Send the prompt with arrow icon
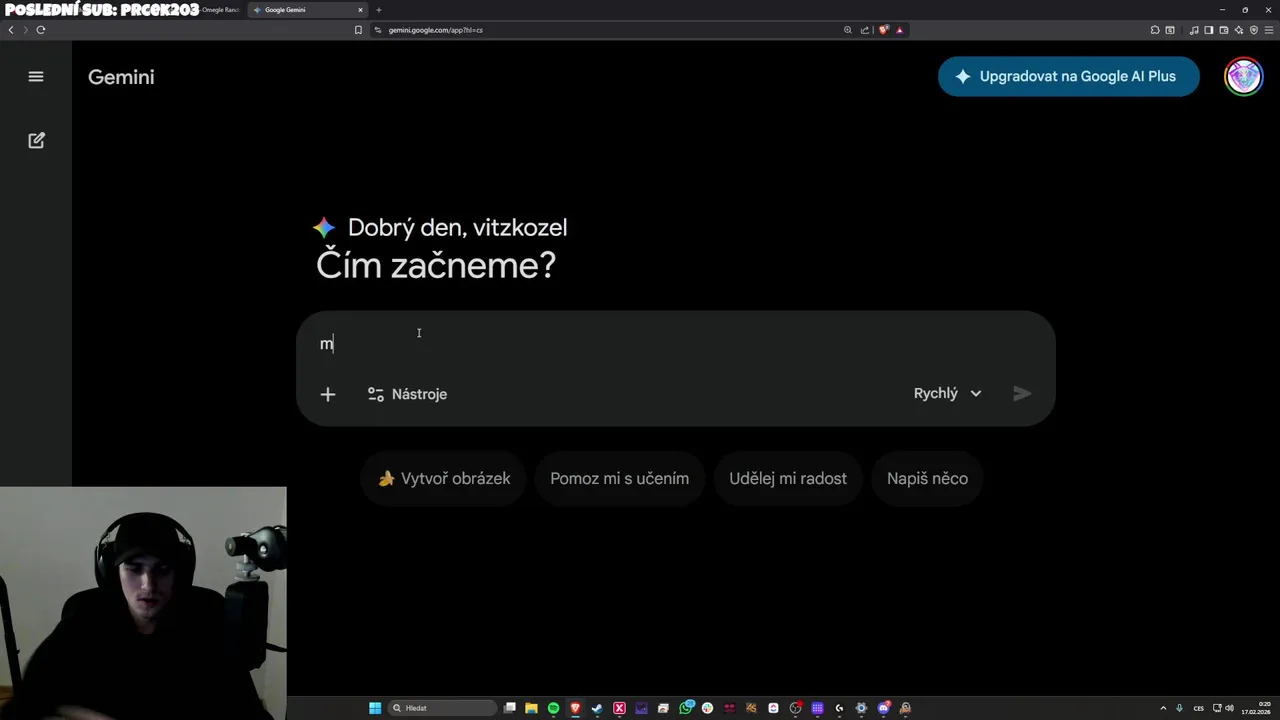This screenshot has height=720, width=1280. click(1022, 393)
